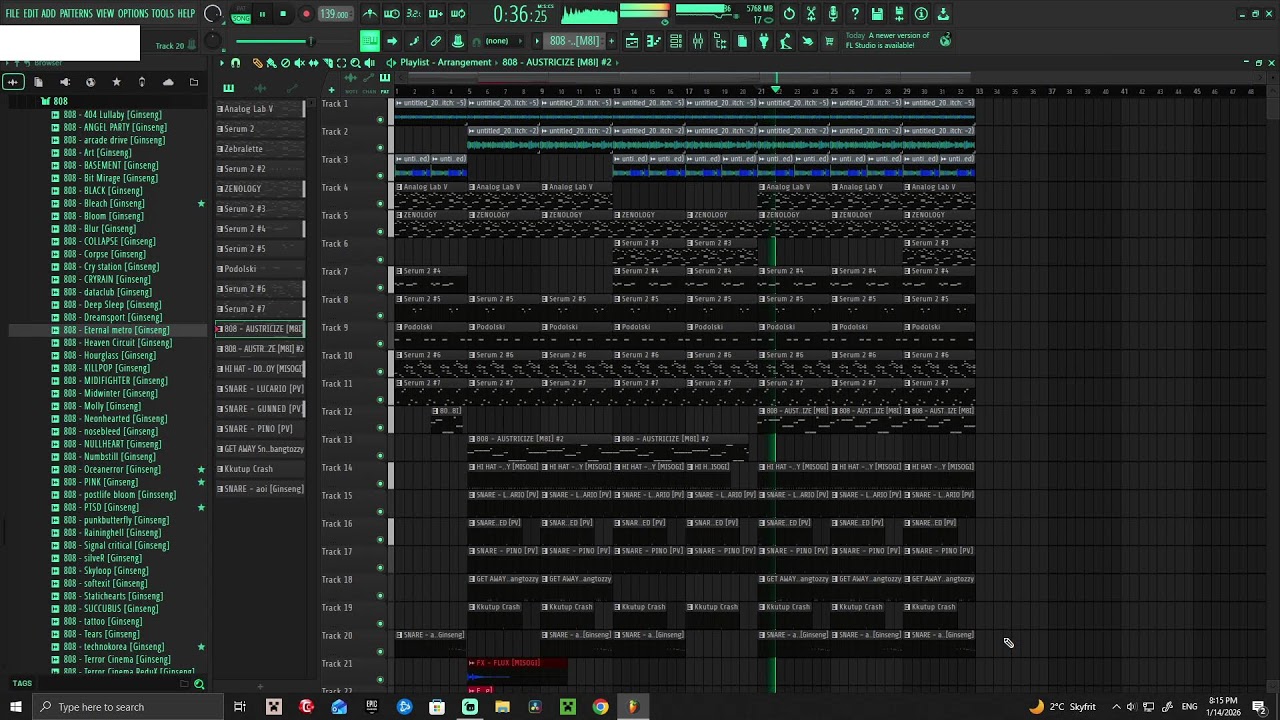The height and width of the screenshot is (720, 1280).
Task: Open the Mixer view icon
Action: [698, 41]
